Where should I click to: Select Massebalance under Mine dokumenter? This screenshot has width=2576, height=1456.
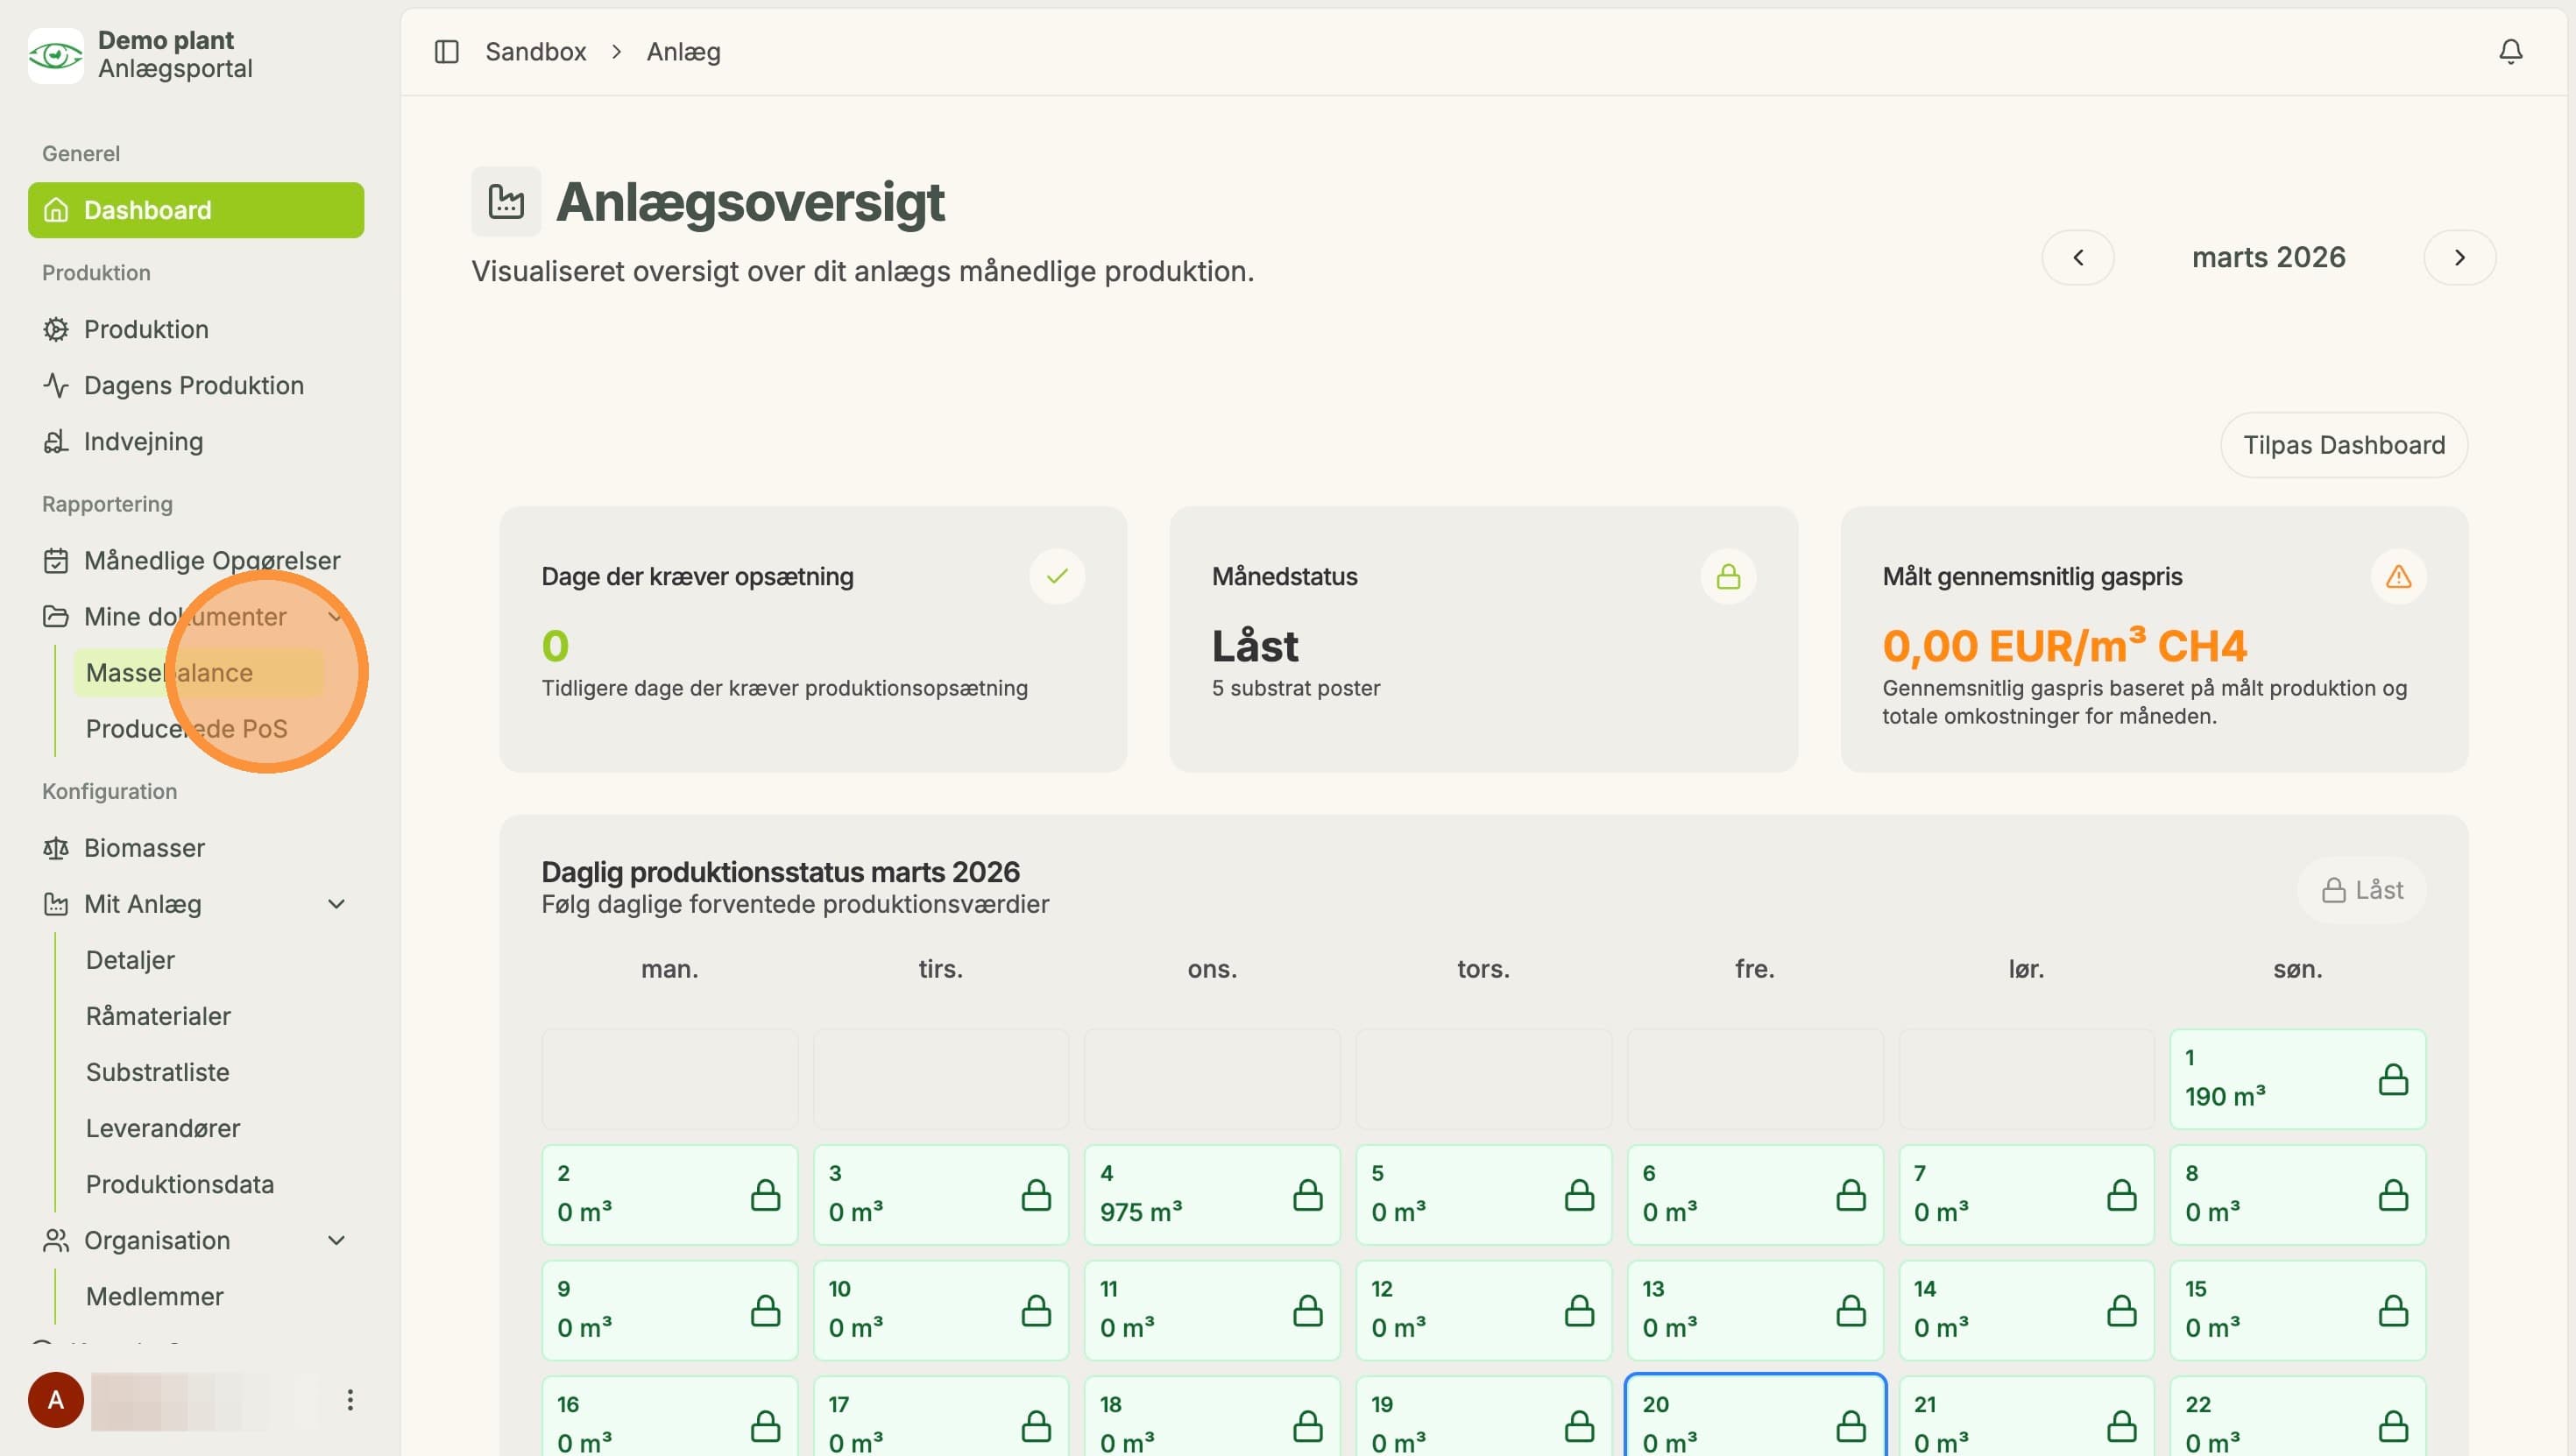click(198, 672)
